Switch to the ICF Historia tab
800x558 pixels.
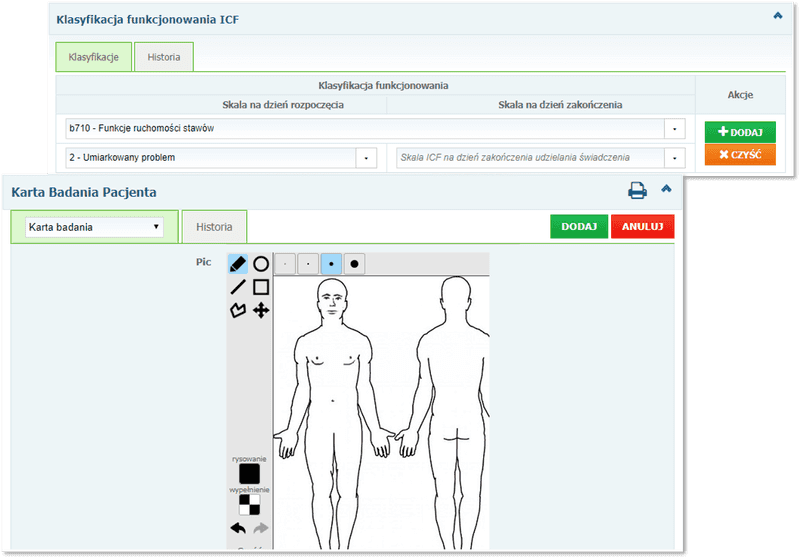(x=164, y=57)
